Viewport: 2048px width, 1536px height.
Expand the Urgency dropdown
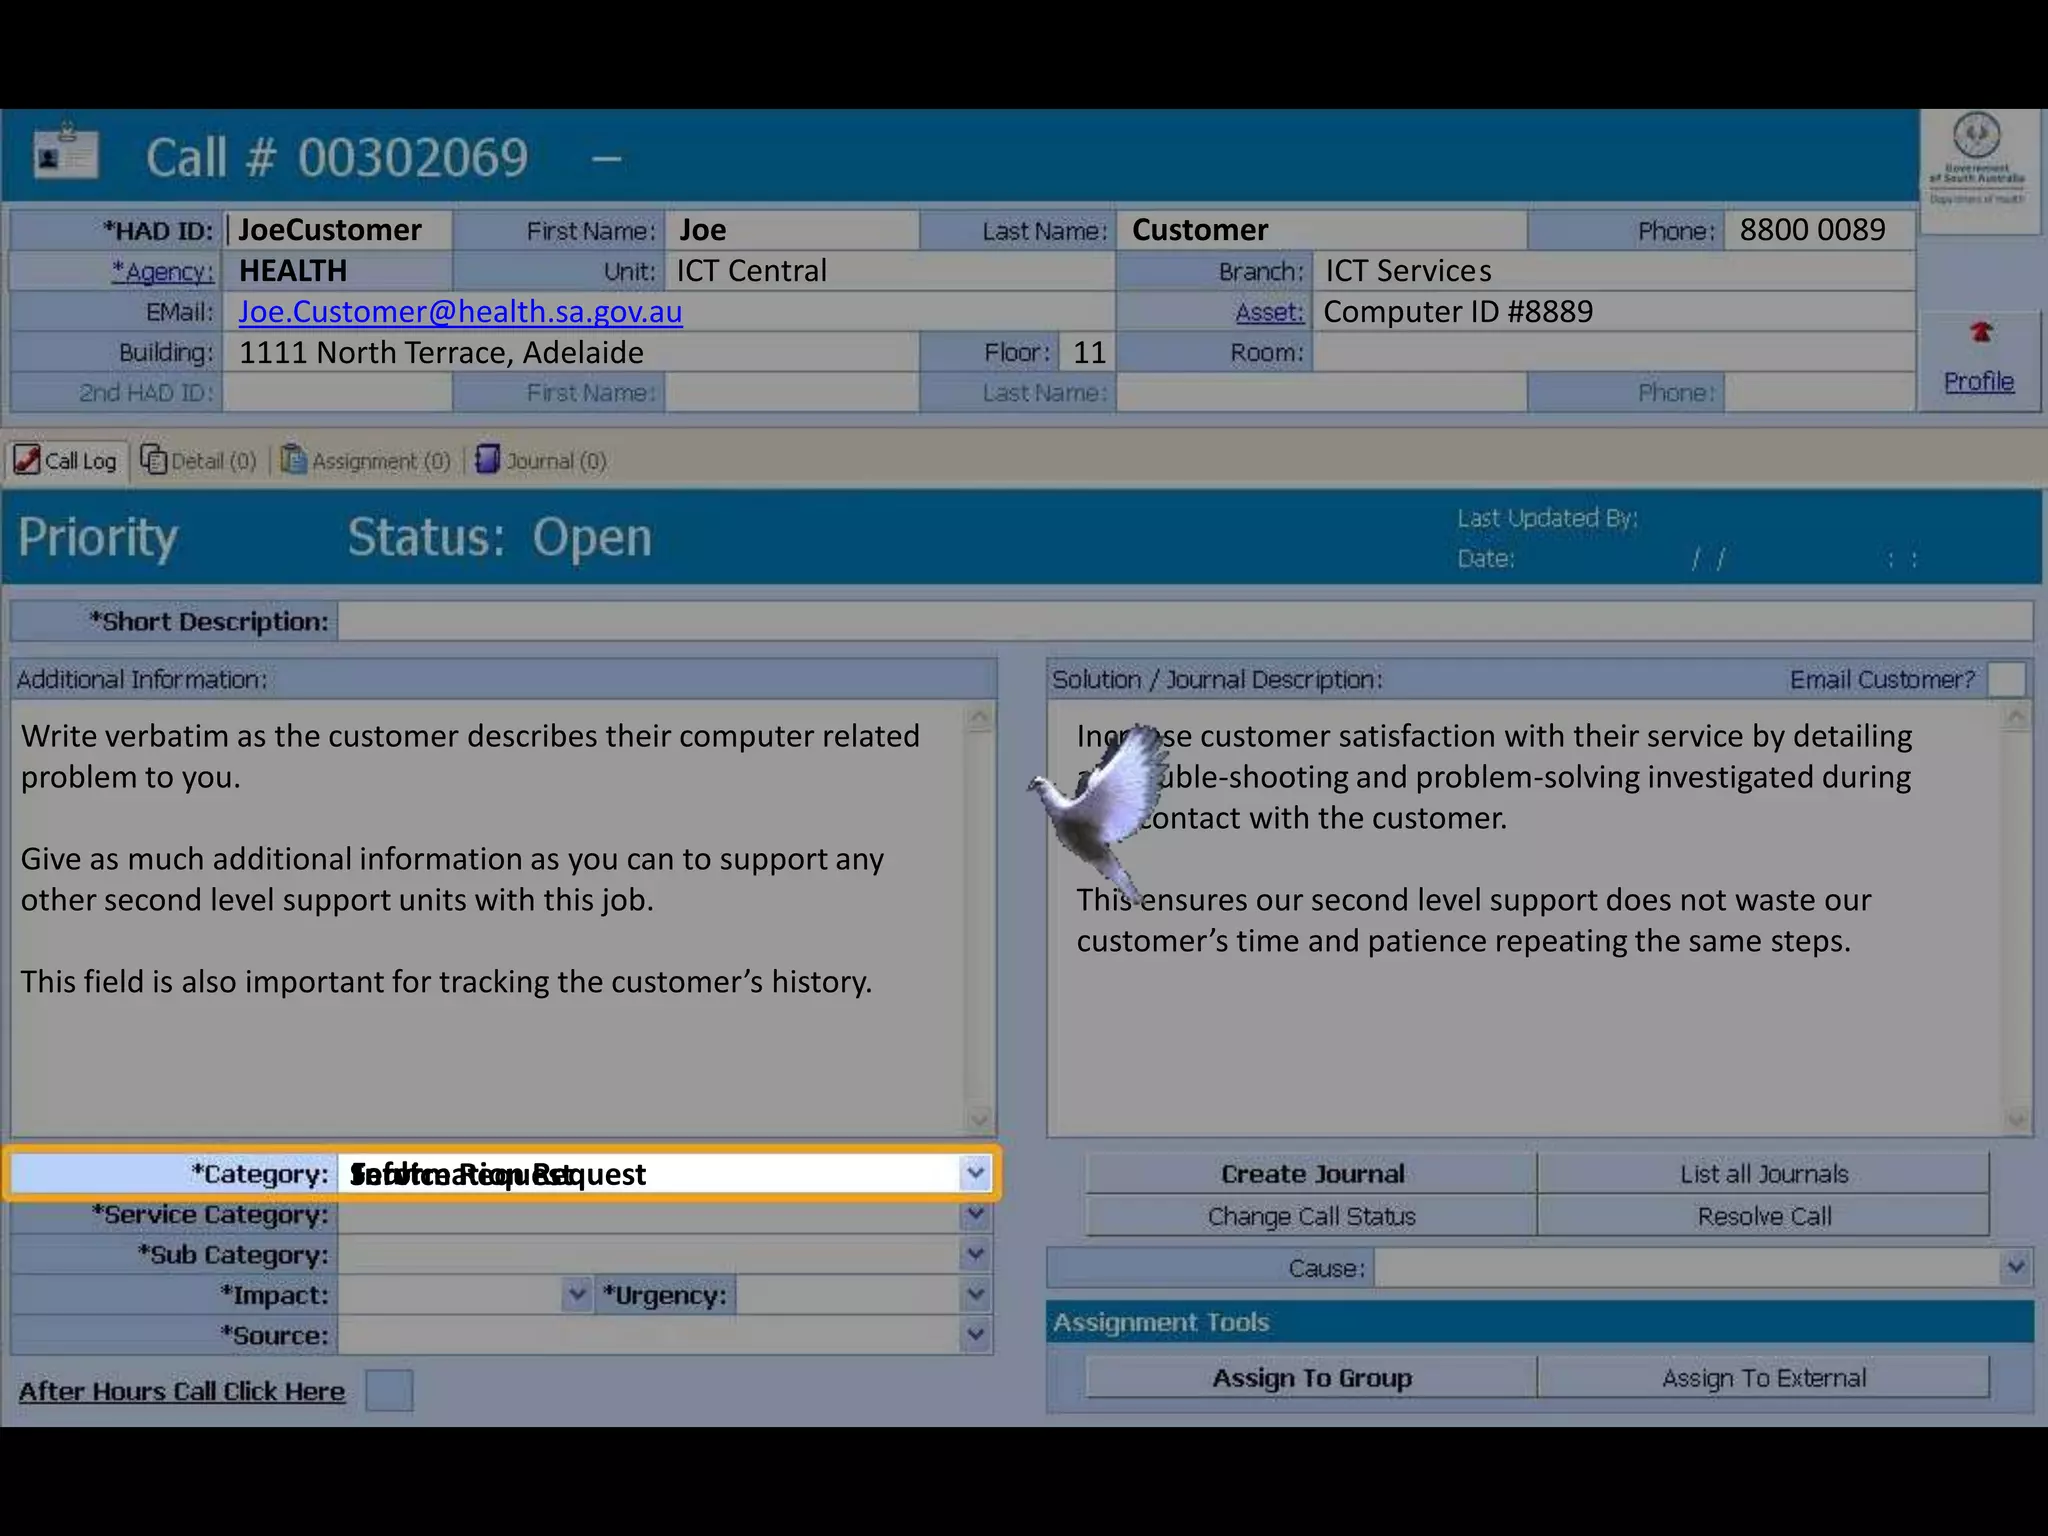(x=975, y=1295)
